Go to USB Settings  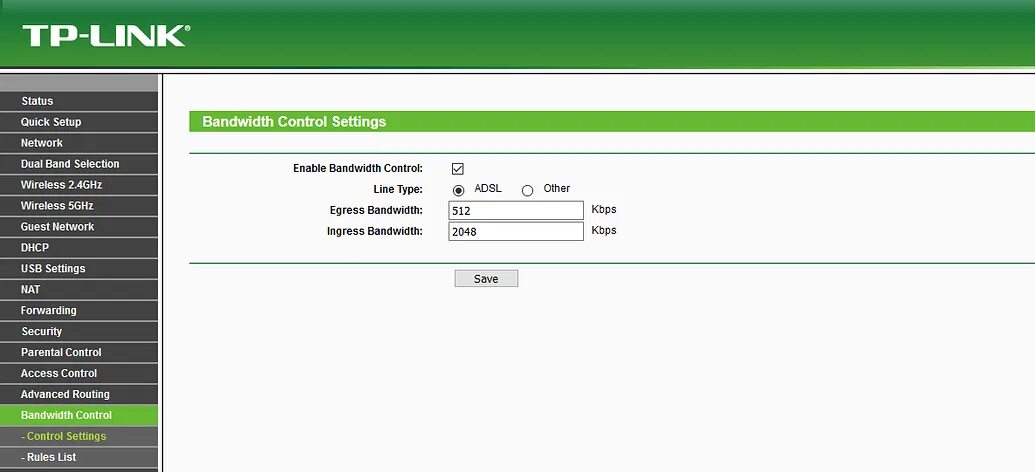click(x=79, y=269)
